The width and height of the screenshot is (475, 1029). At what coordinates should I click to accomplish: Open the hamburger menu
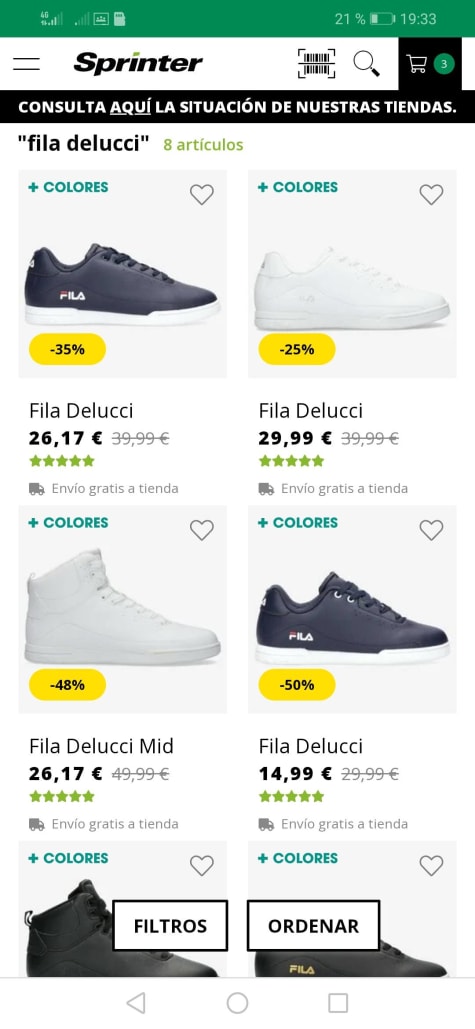pyautogui.click(x=26, y=64)
